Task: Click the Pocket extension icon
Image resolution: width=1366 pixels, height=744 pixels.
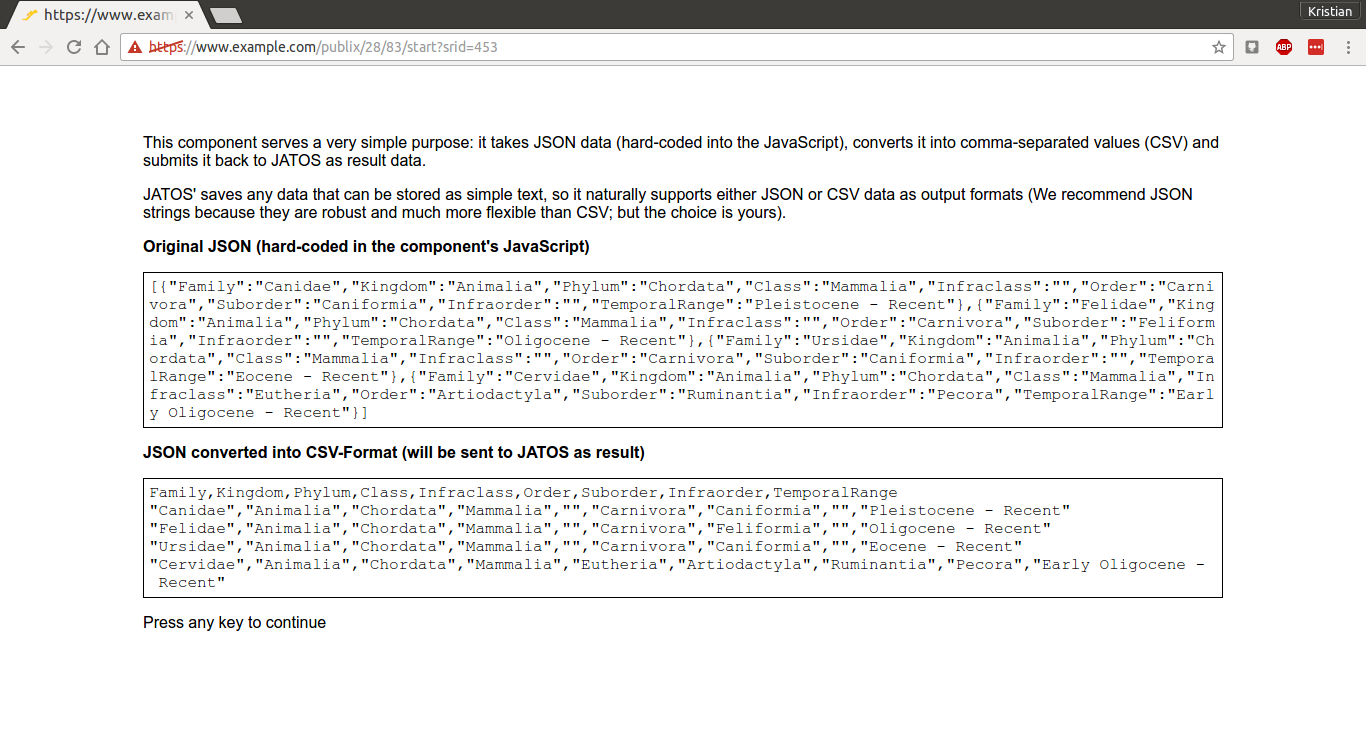Action: [1252, 47]
